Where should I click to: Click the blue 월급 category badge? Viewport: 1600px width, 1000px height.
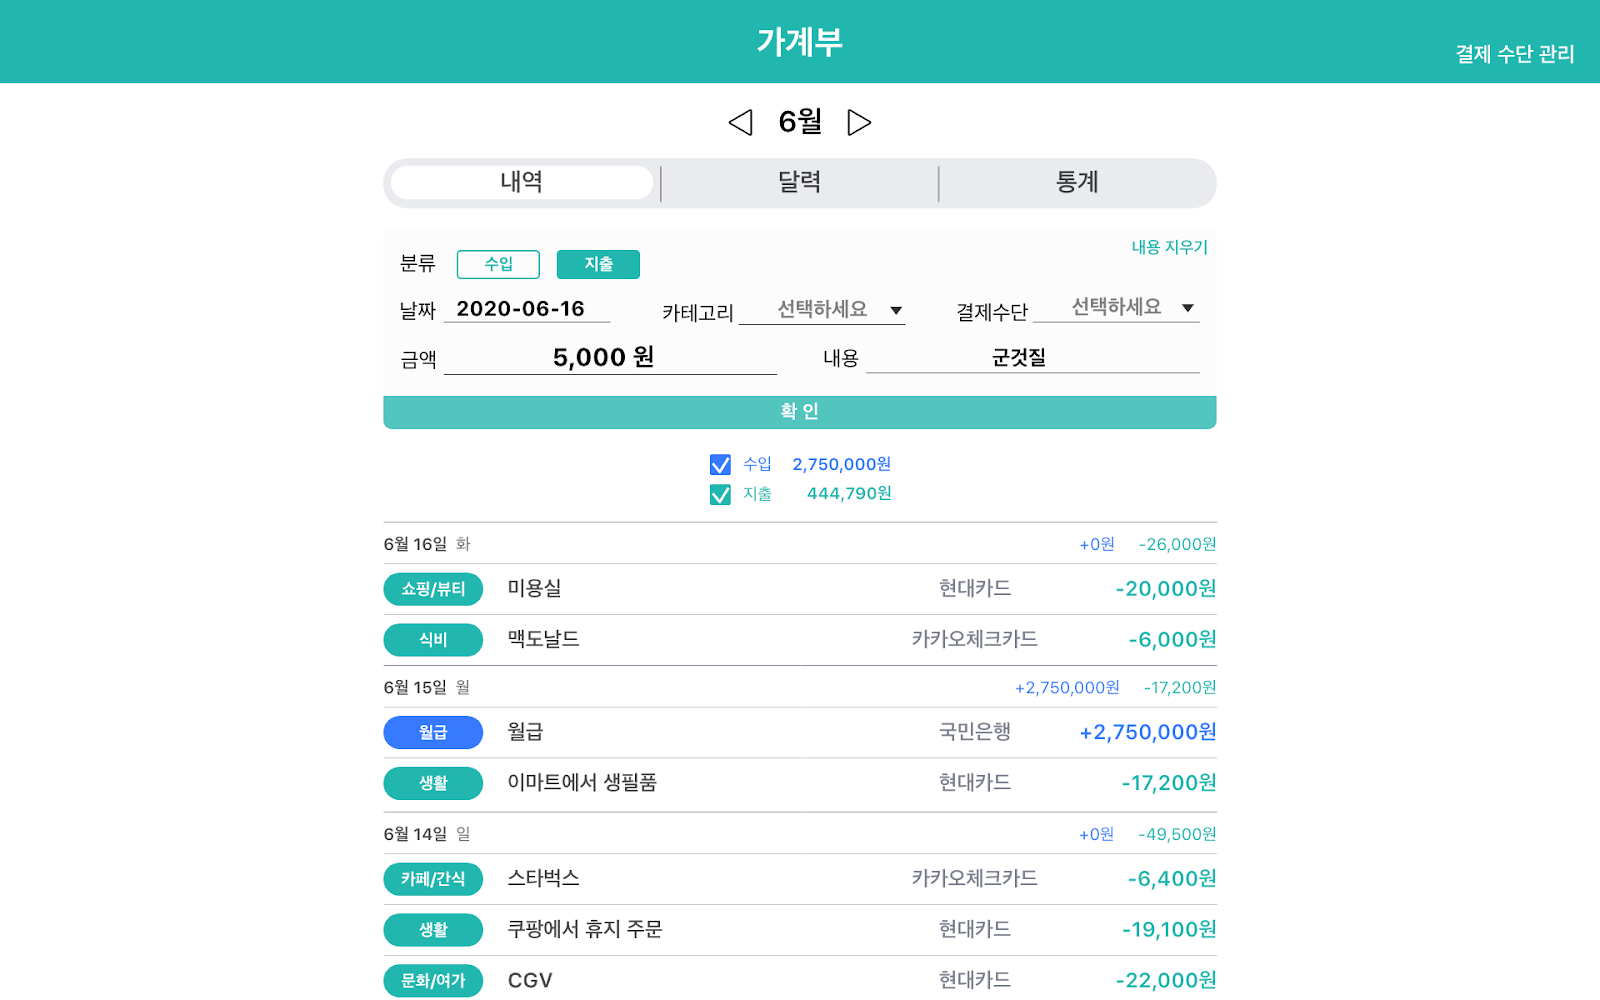pos(433,733)
